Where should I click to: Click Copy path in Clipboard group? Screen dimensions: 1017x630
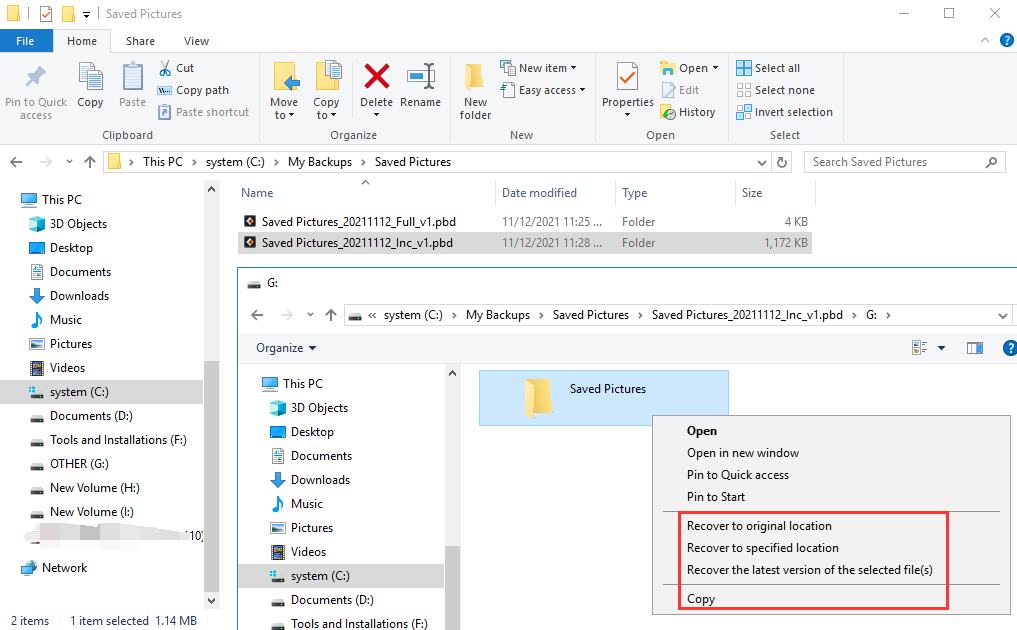194,90
